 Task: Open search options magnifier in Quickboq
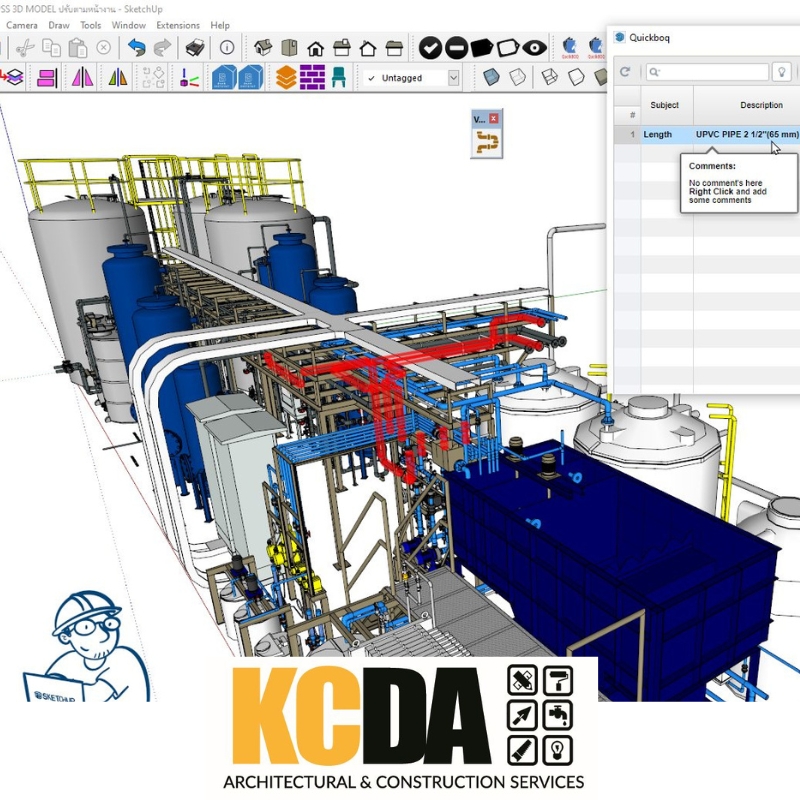[653, 72]
